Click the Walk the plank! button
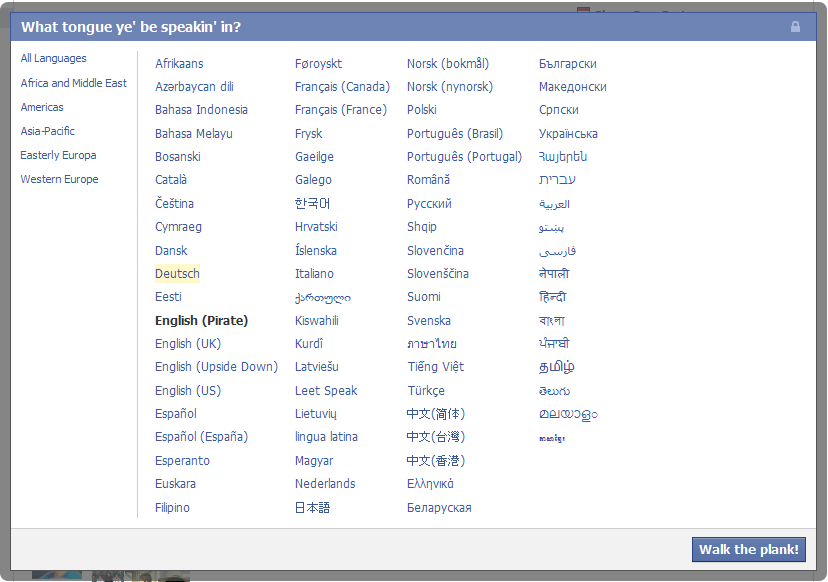The image size is (828, 582). (x=748, y=549)
